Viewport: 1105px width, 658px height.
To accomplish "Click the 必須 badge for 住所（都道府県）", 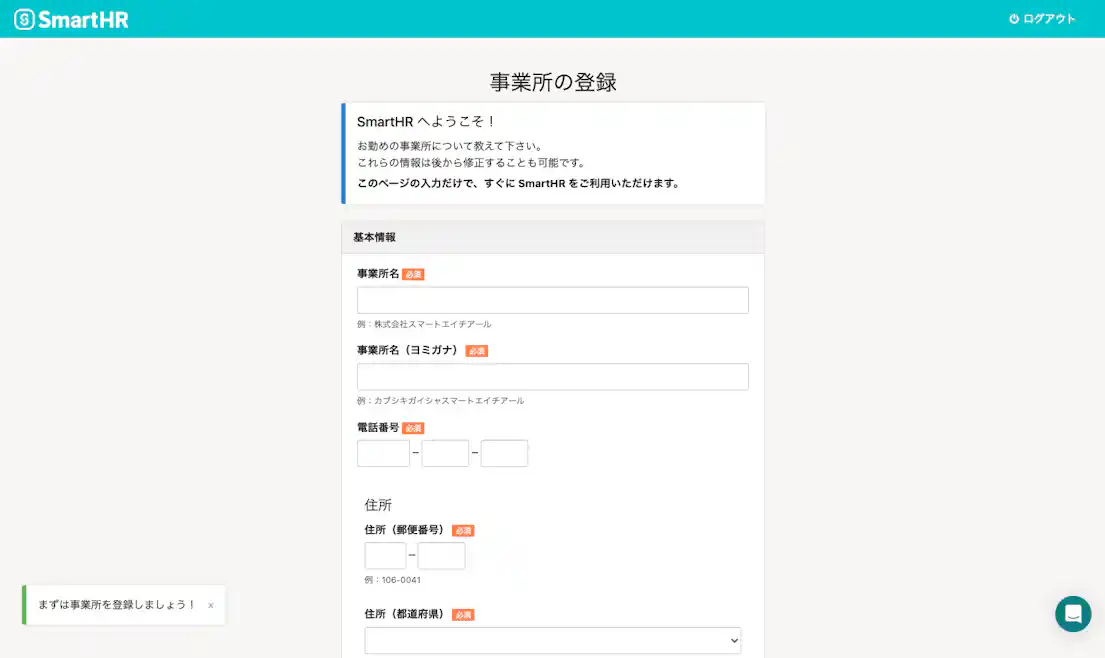I will (463, 614).
